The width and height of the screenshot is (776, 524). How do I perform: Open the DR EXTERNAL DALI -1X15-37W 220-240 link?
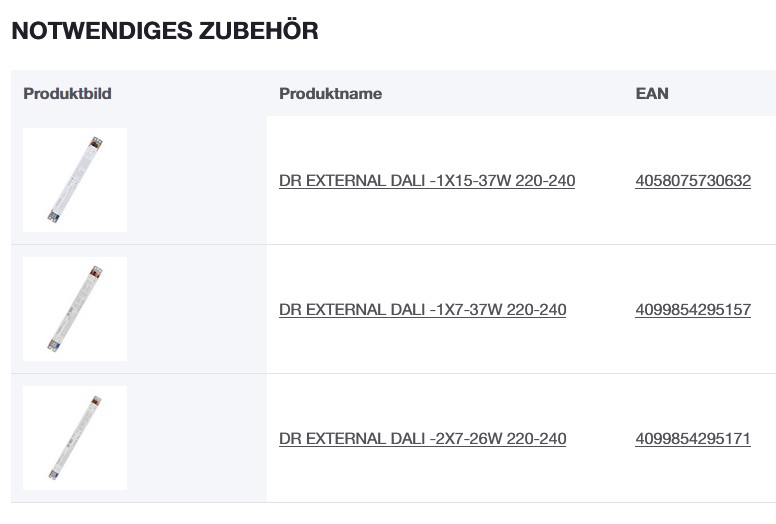point(427,181)
